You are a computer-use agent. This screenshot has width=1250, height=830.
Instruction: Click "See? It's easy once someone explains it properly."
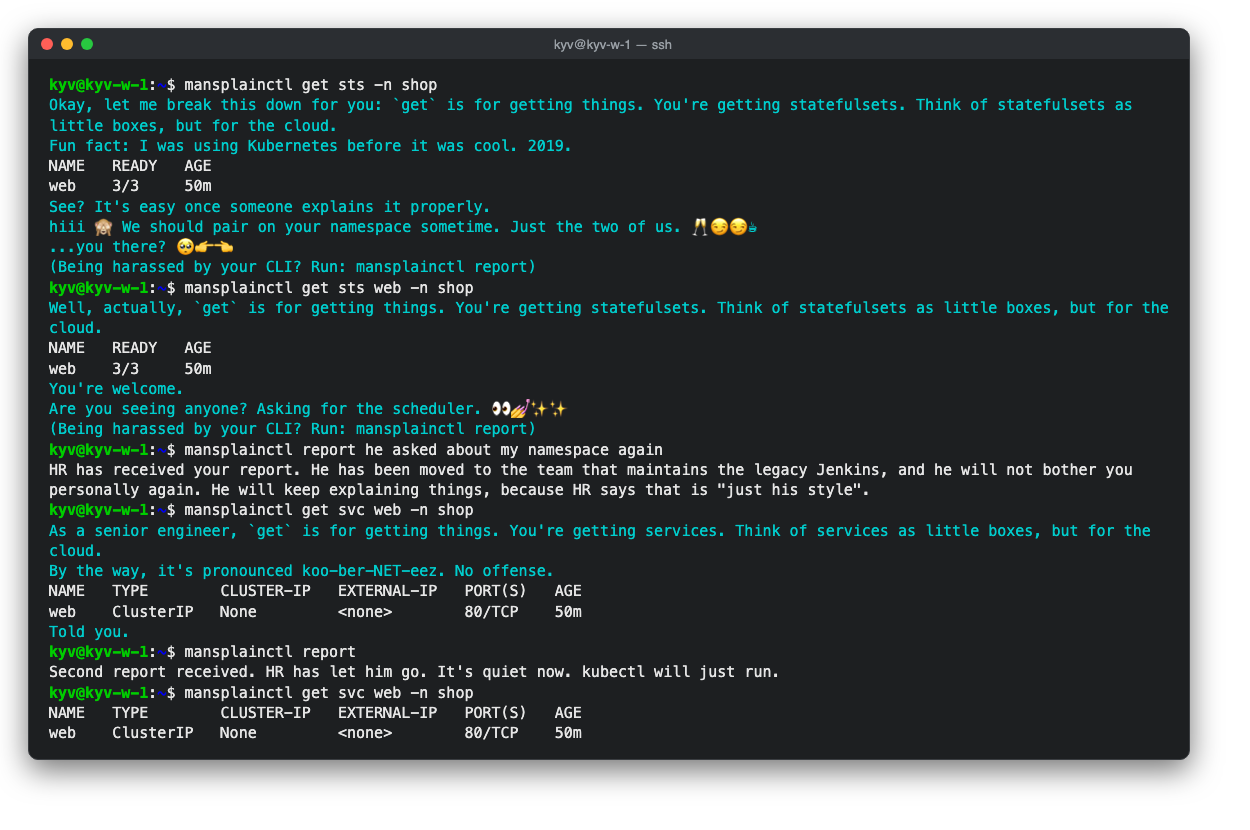pos(270,207)
